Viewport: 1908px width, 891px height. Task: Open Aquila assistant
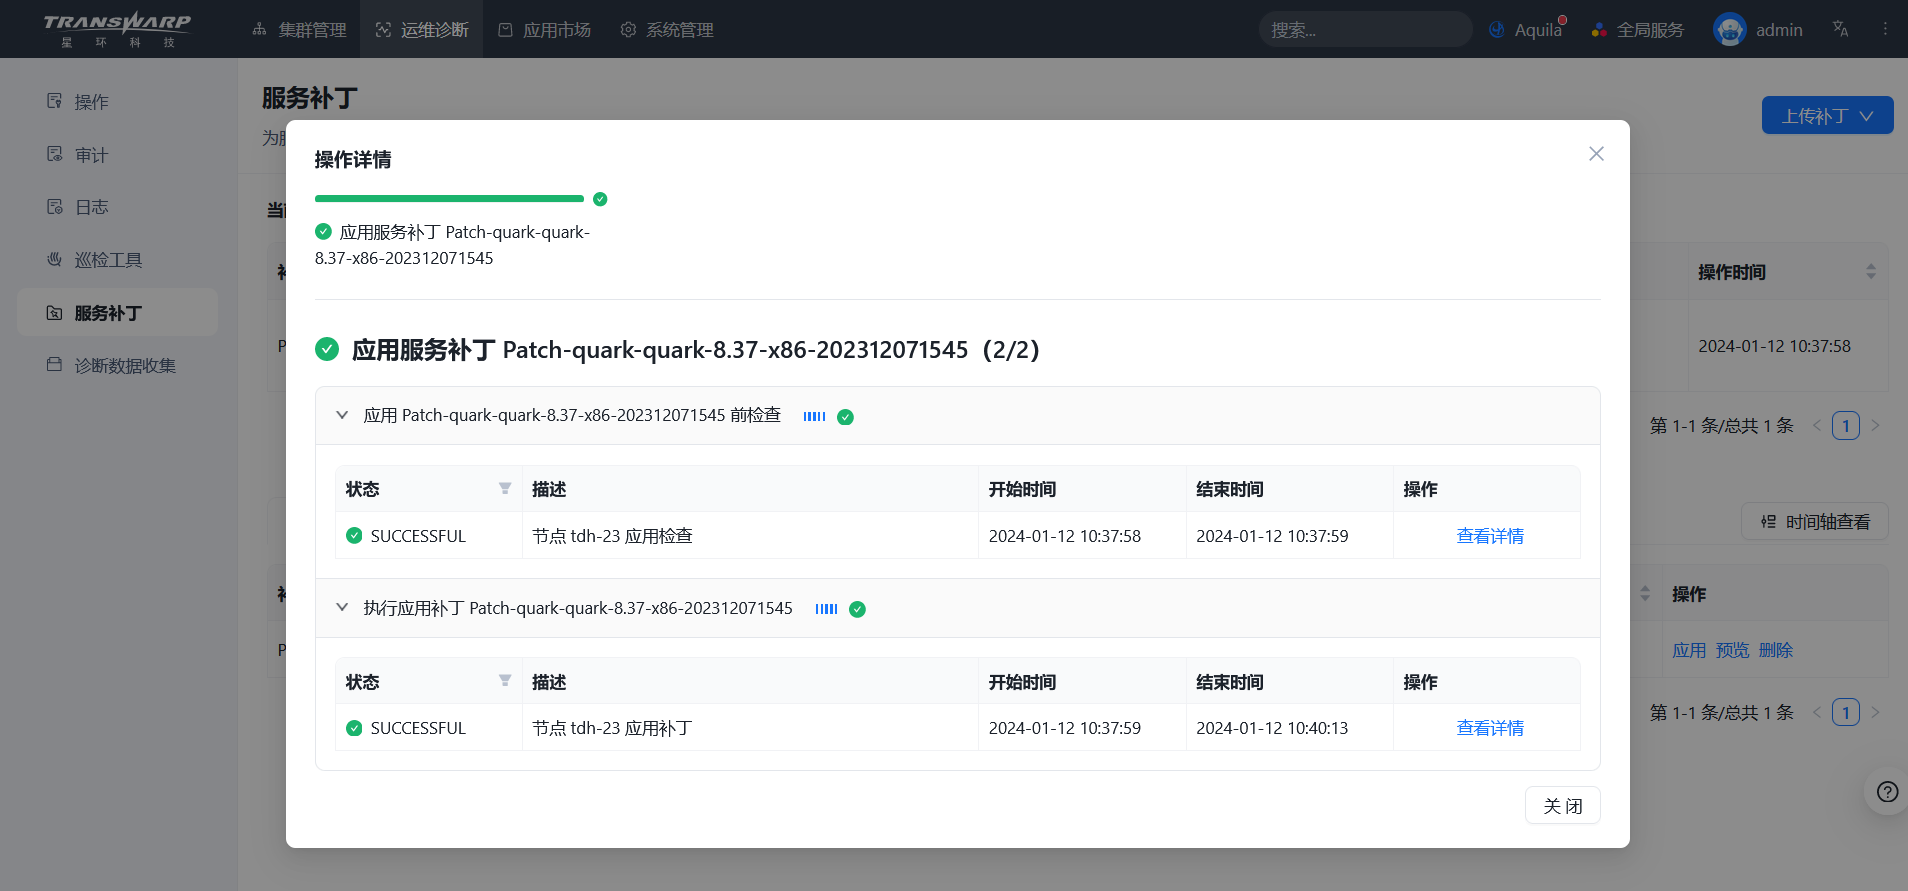(x=1527, y=30)
